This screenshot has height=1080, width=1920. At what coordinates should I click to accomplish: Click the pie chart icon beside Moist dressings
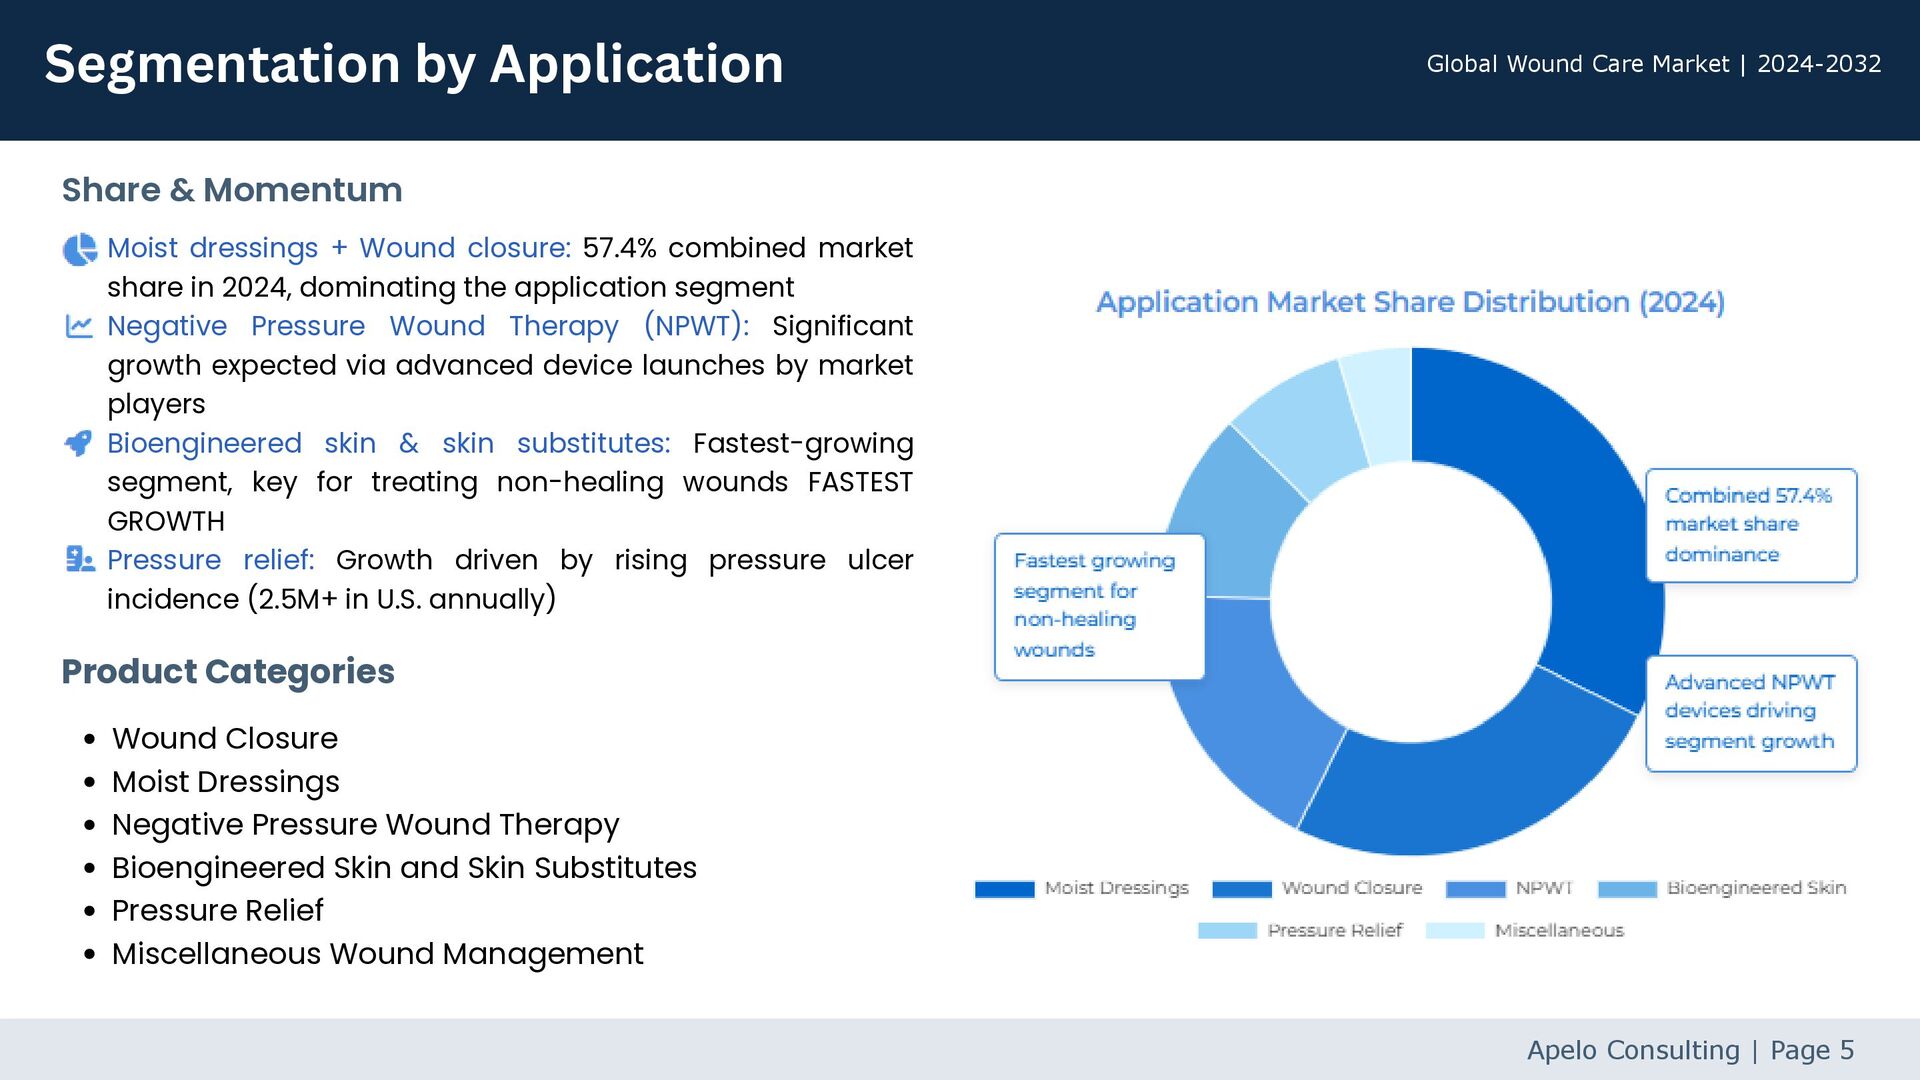point(79,249)
